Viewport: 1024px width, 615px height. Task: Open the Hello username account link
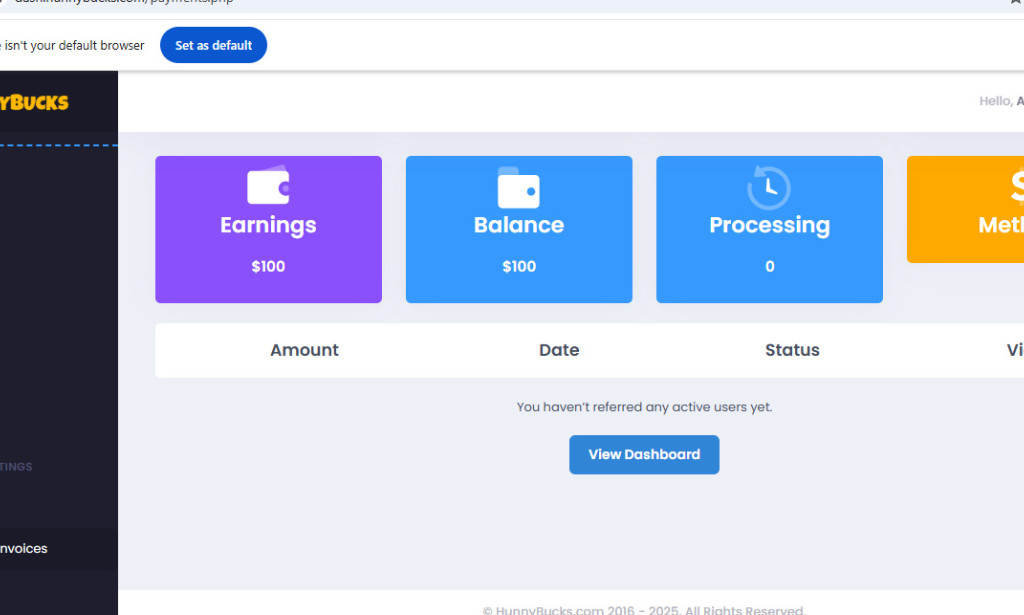(x=1005, y=101)
